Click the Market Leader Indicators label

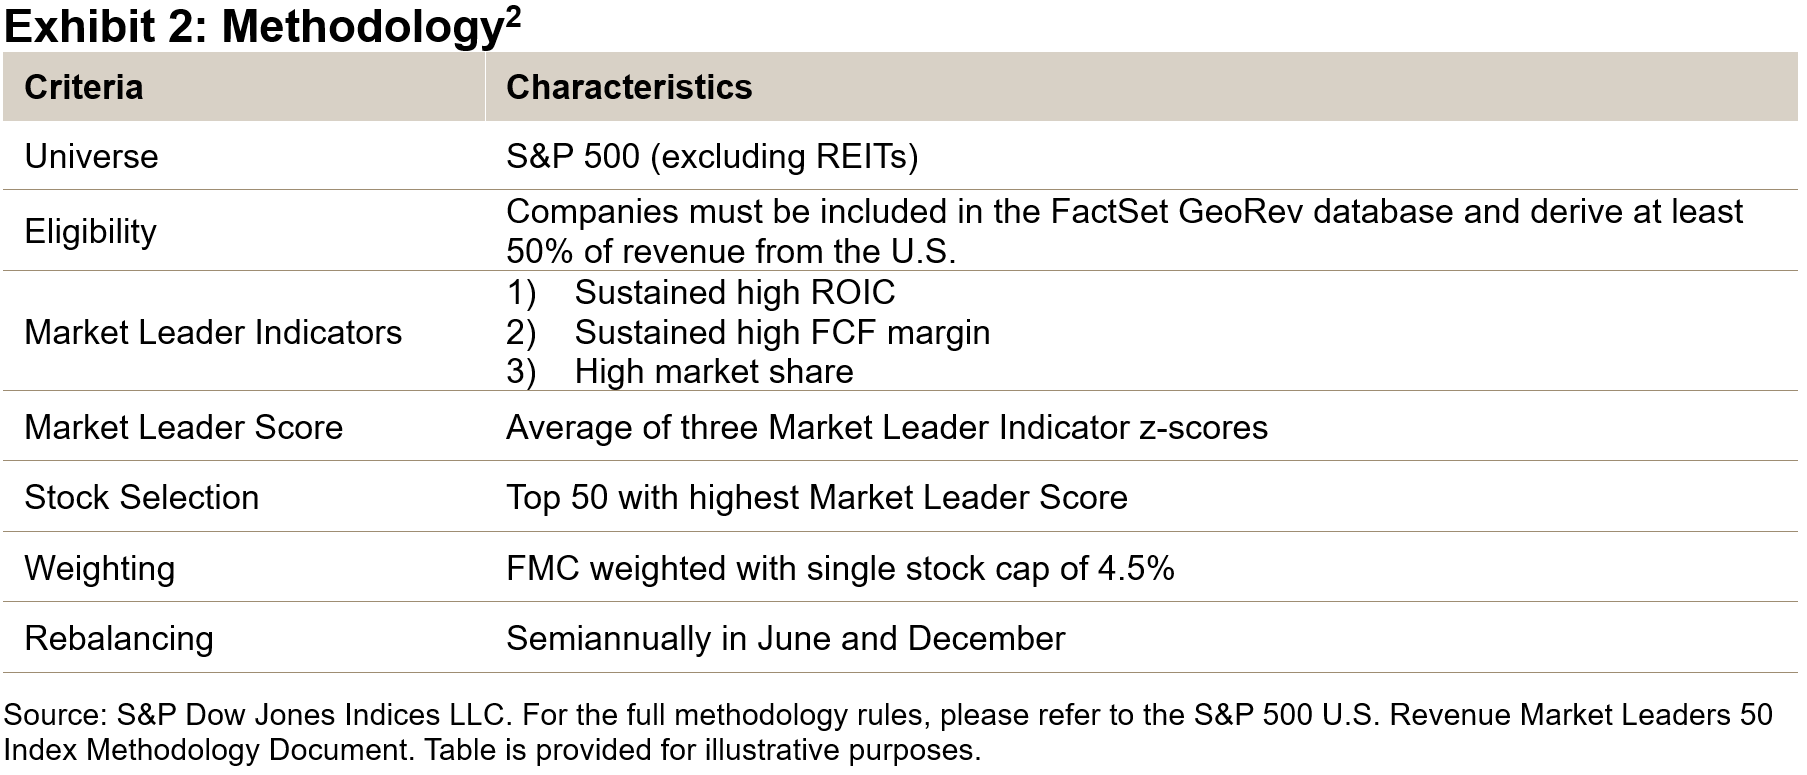(212, 333)
